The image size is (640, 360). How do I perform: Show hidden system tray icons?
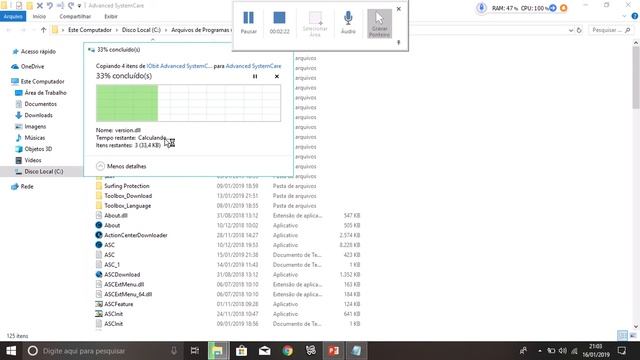click(540, 351)
